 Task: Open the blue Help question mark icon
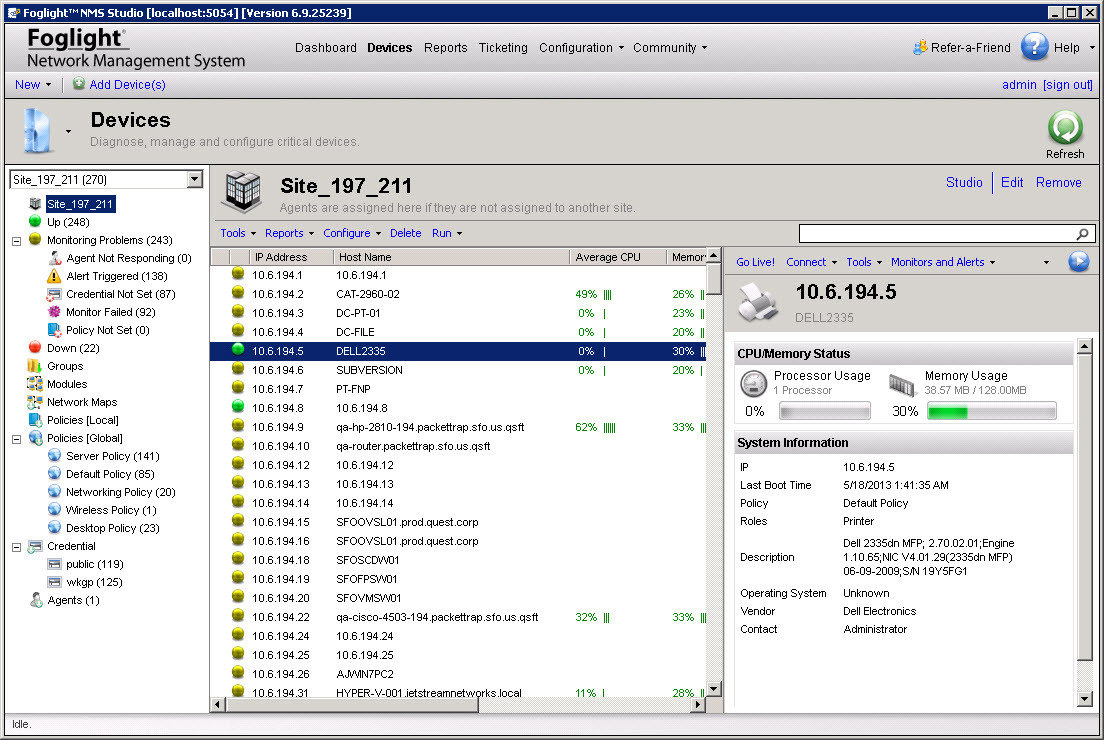1034,47
